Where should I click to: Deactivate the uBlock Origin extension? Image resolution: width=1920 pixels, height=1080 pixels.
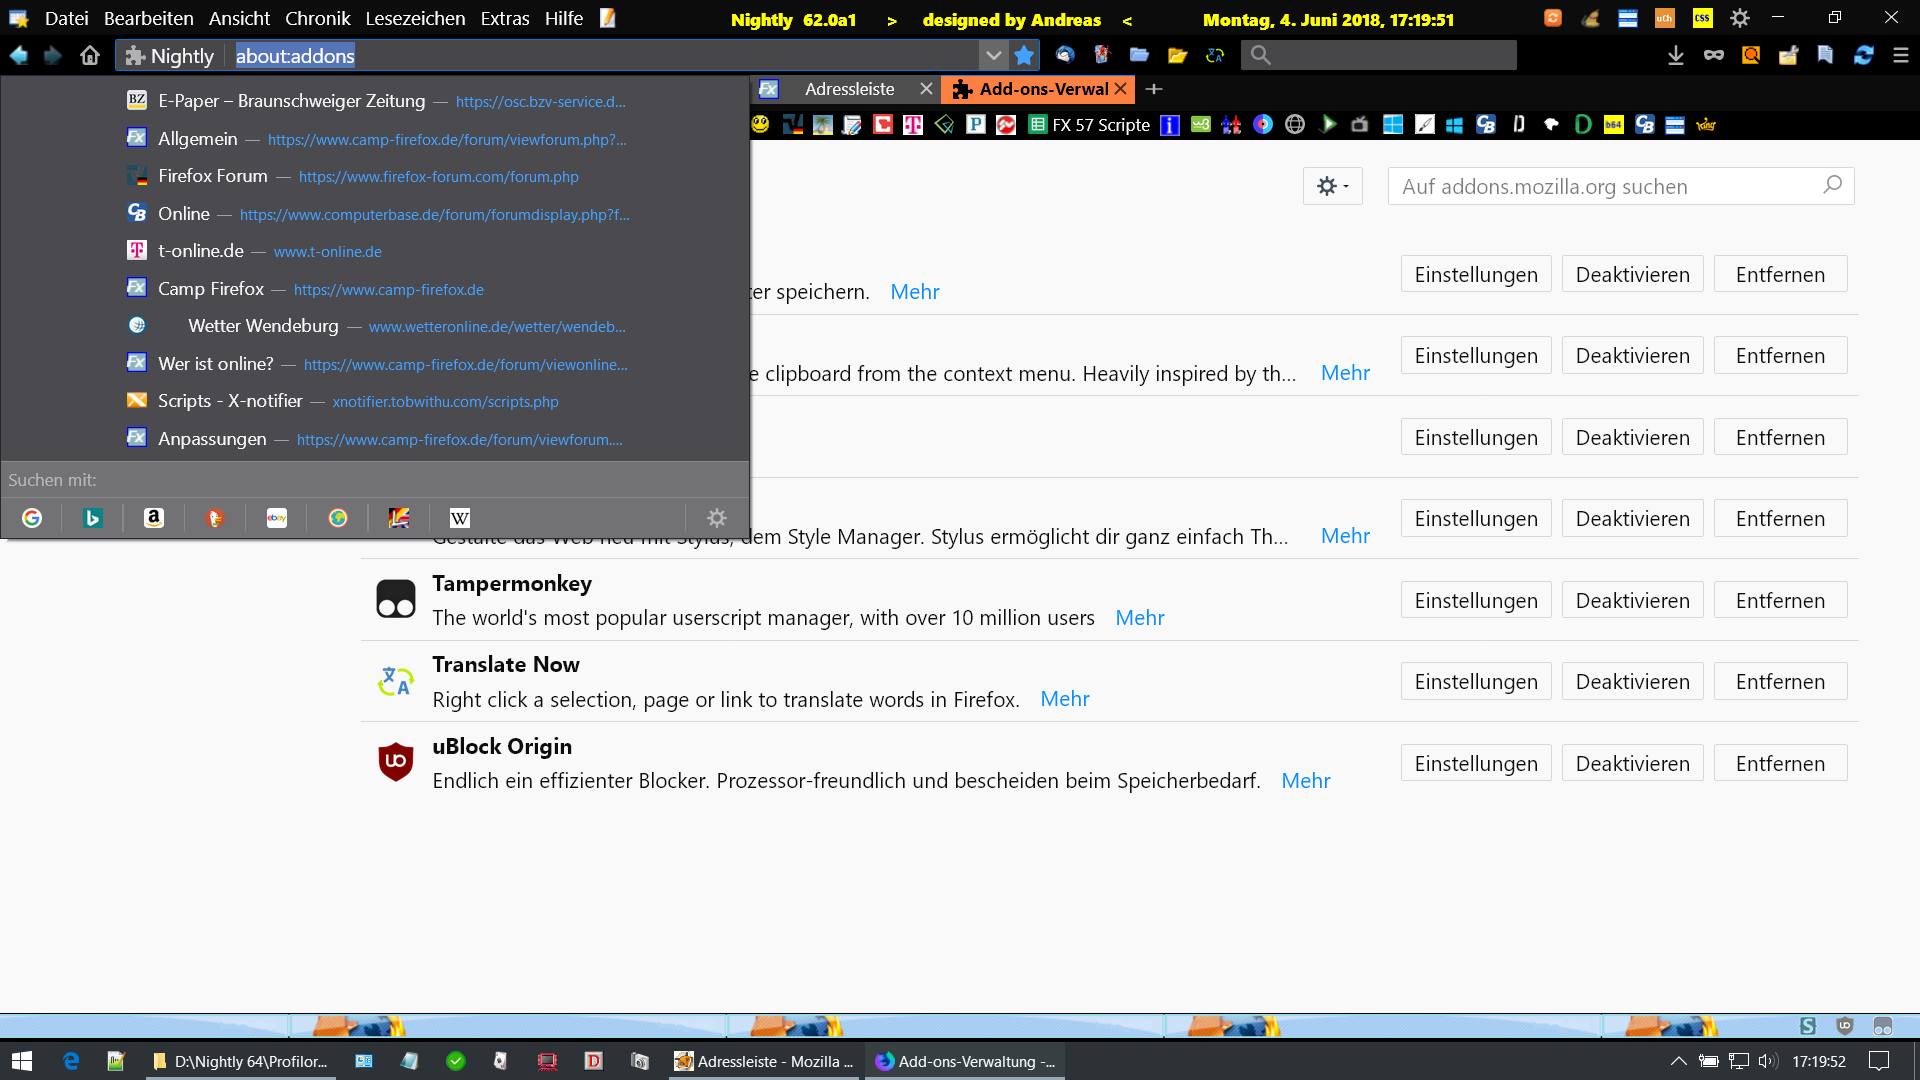1632,764
